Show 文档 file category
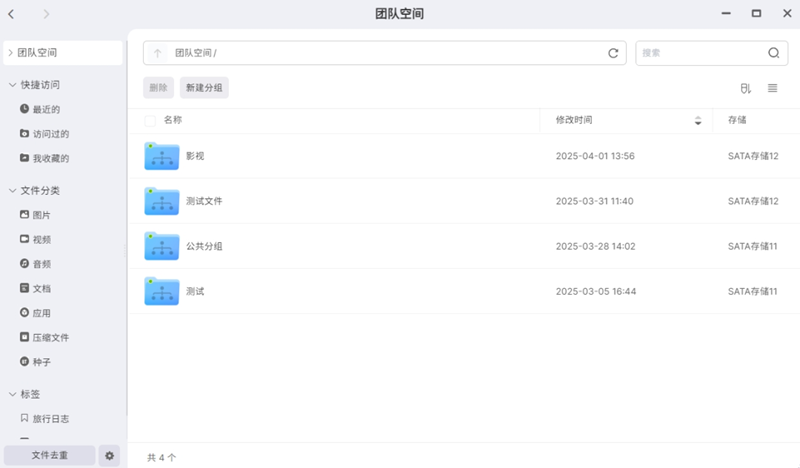800x468 pixels. [x=35, y=288]
